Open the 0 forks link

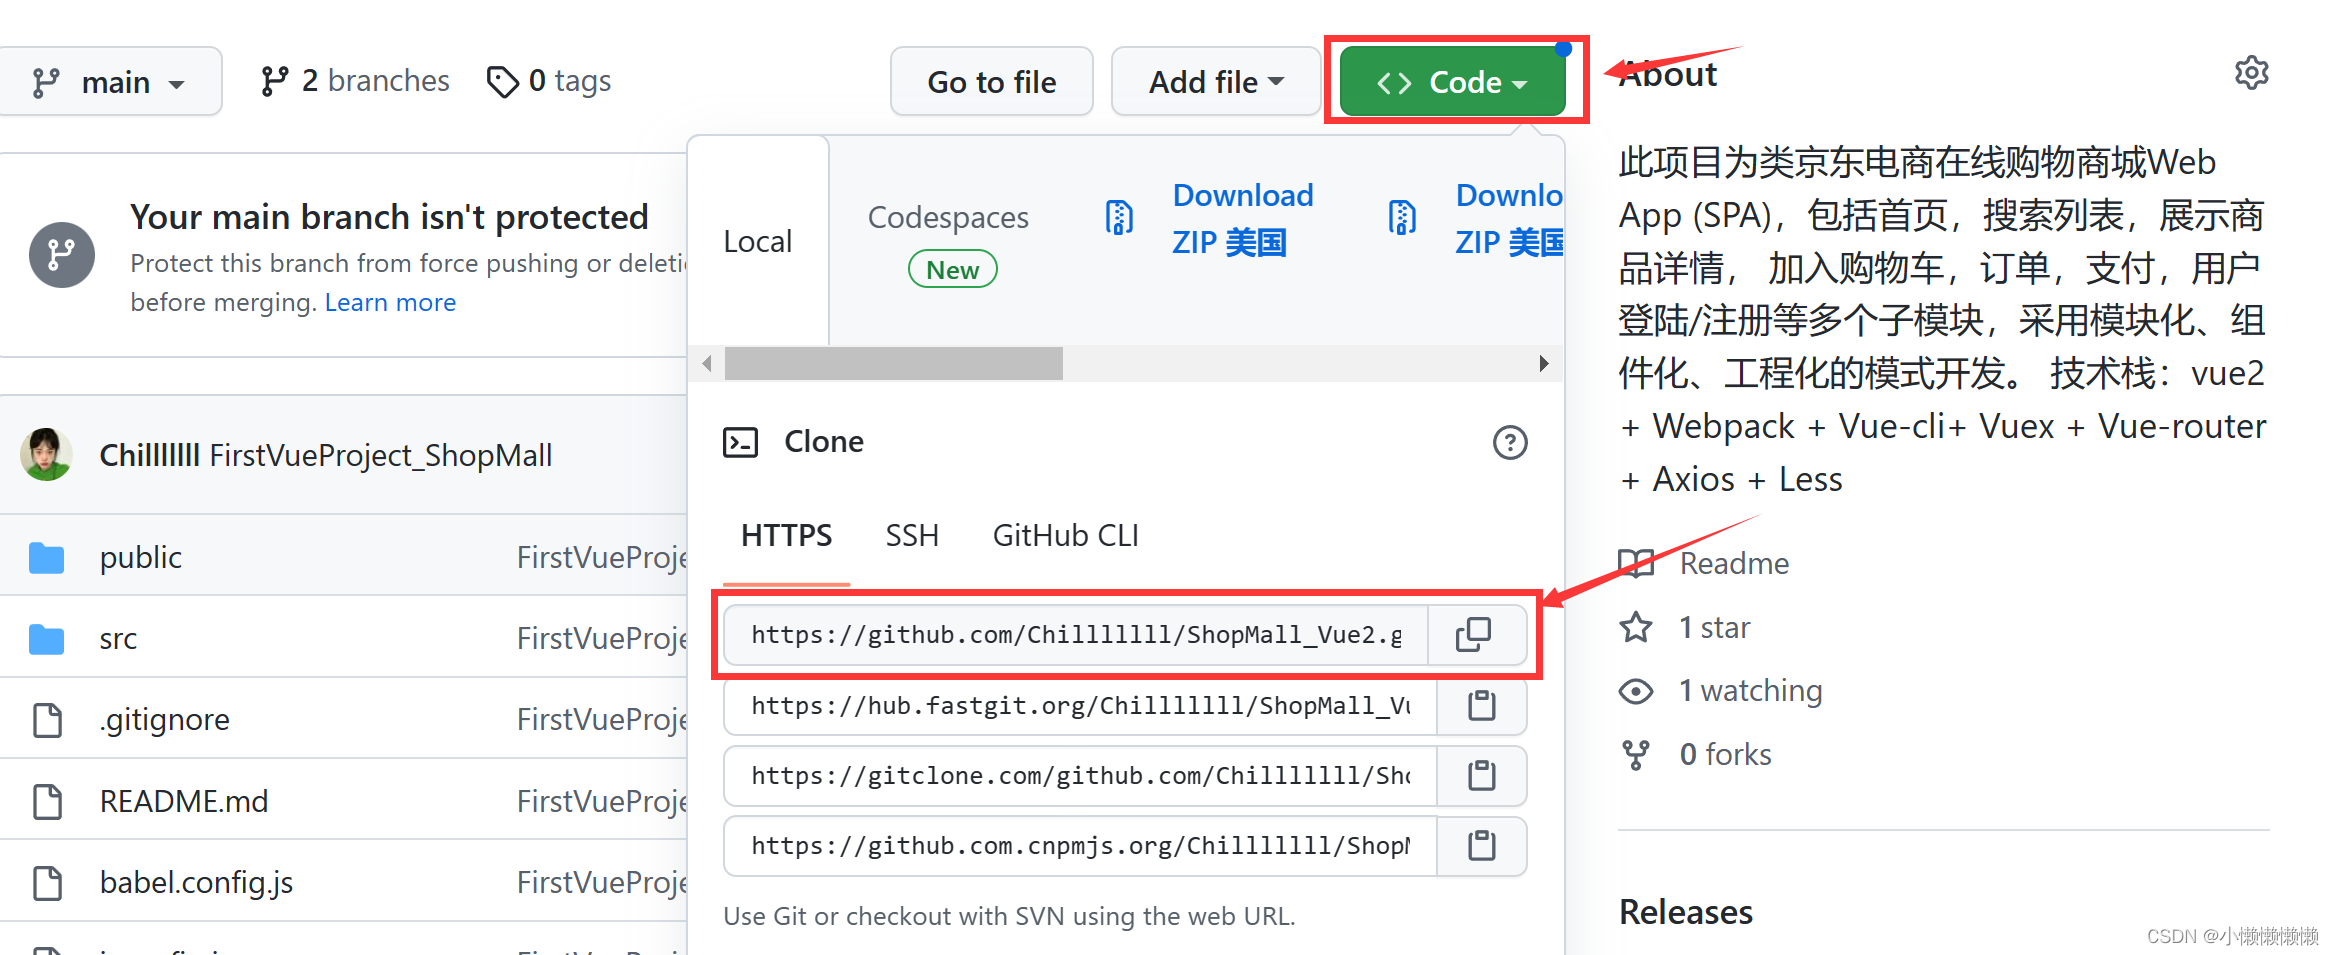pos(1725,754)
